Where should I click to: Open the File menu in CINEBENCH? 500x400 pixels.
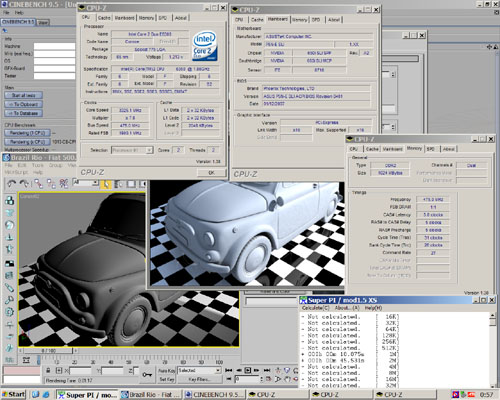pyautogui.click(x=6, y=13)
